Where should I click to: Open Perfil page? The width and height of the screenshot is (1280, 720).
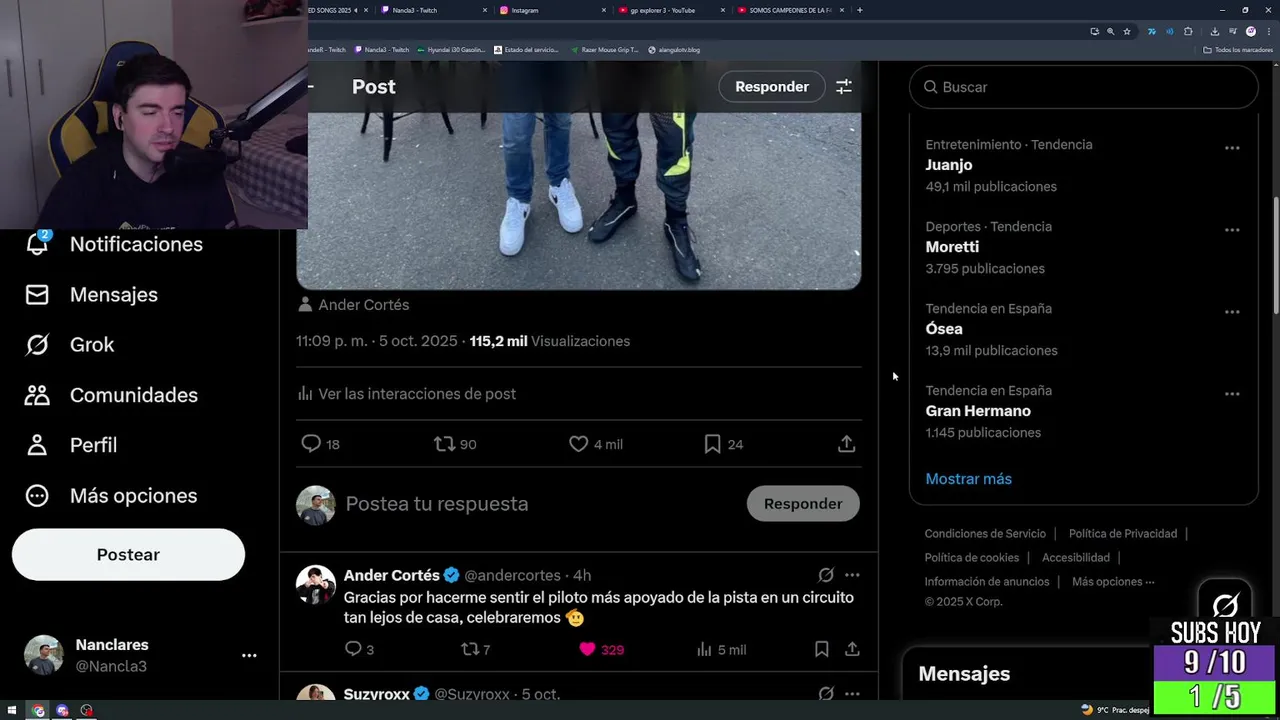[70, 445]
